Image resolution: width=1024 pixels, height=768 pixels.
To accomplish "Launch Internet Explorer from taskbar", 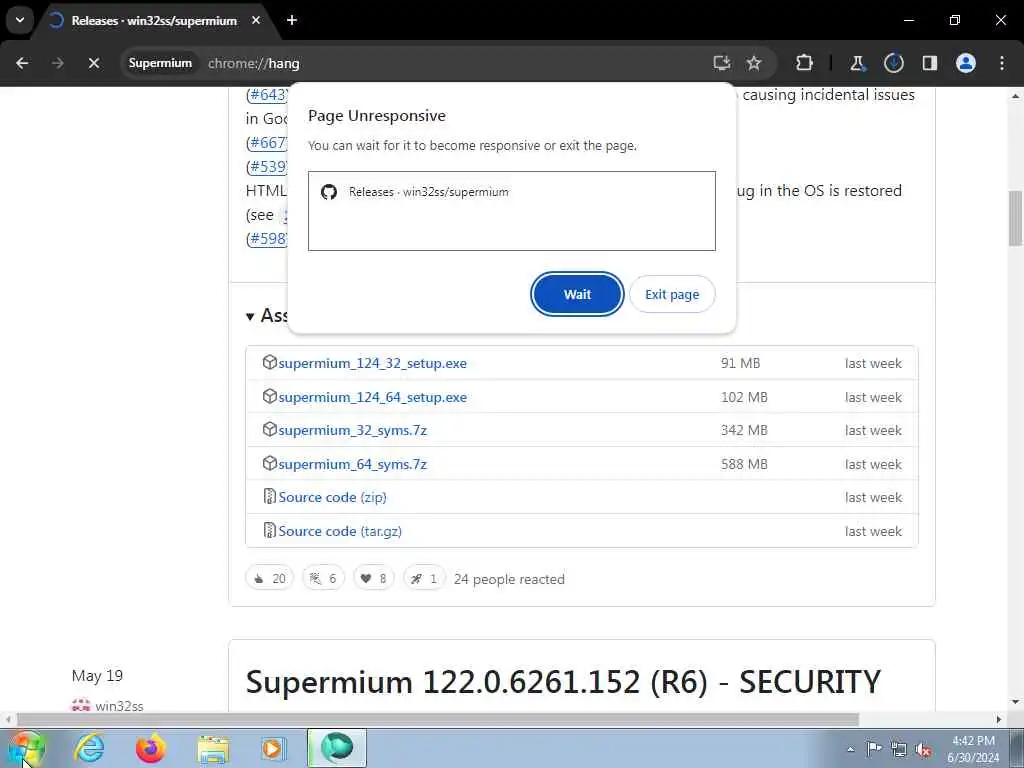I will click(89, 748).
